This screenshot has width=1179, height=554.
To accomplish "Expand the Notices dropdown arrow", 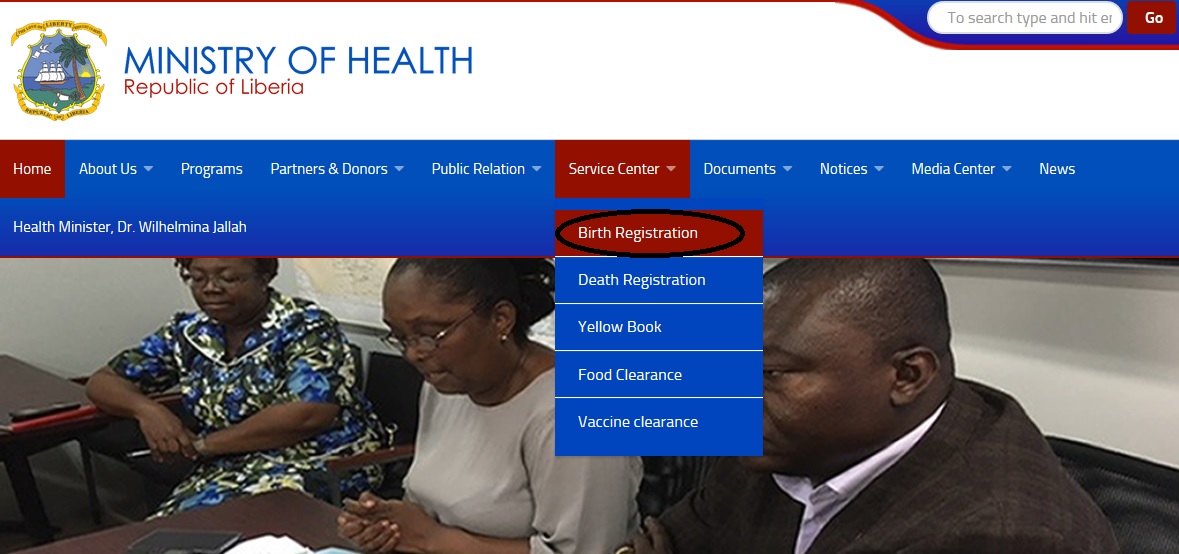I will click(879, 169).
